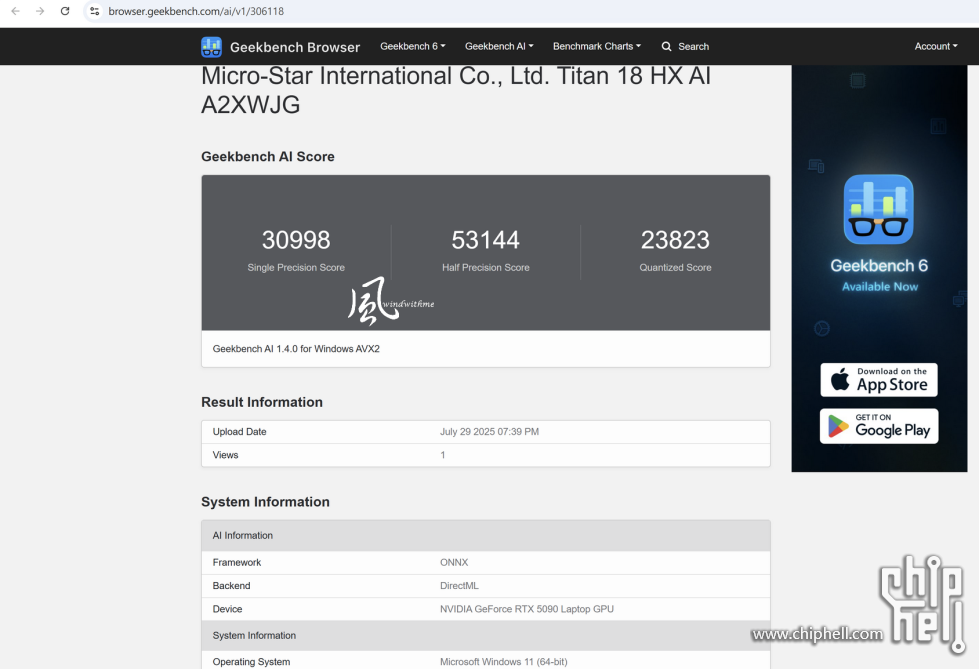979x669 pixels.
Task: Click the Single Precision Score label
Action: click(296, 267)
